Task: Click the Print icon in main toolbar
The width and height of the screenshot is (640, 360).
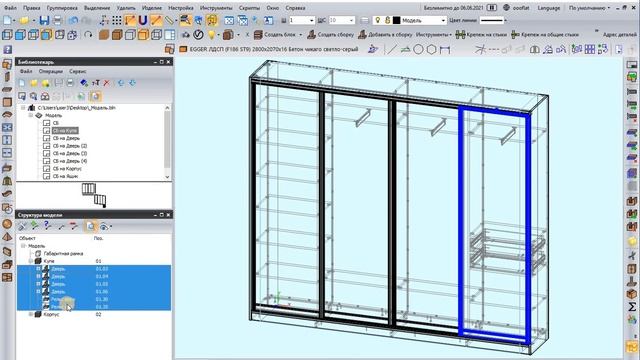Action: (x=58, y=20)
